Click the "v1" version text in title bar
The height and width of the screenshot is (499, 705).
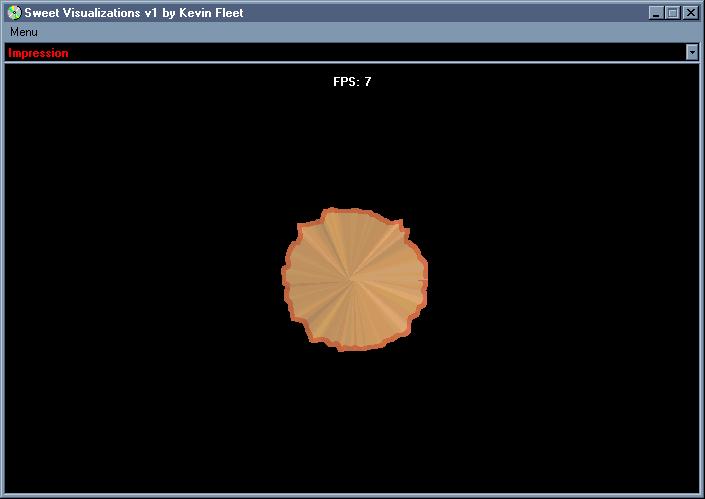(150, 13)
